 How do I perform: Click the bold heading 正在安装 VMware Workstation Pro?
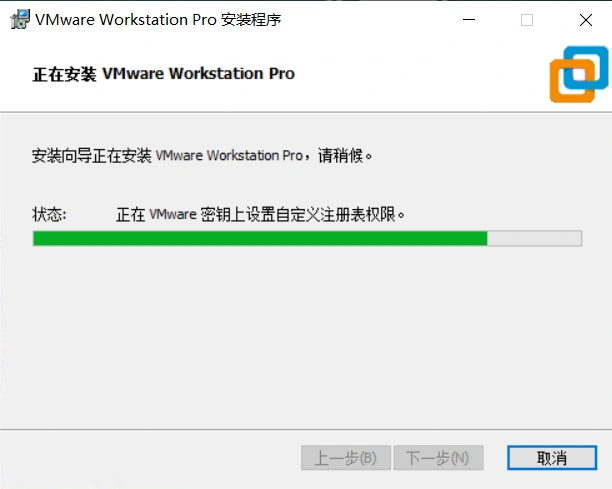164,74
